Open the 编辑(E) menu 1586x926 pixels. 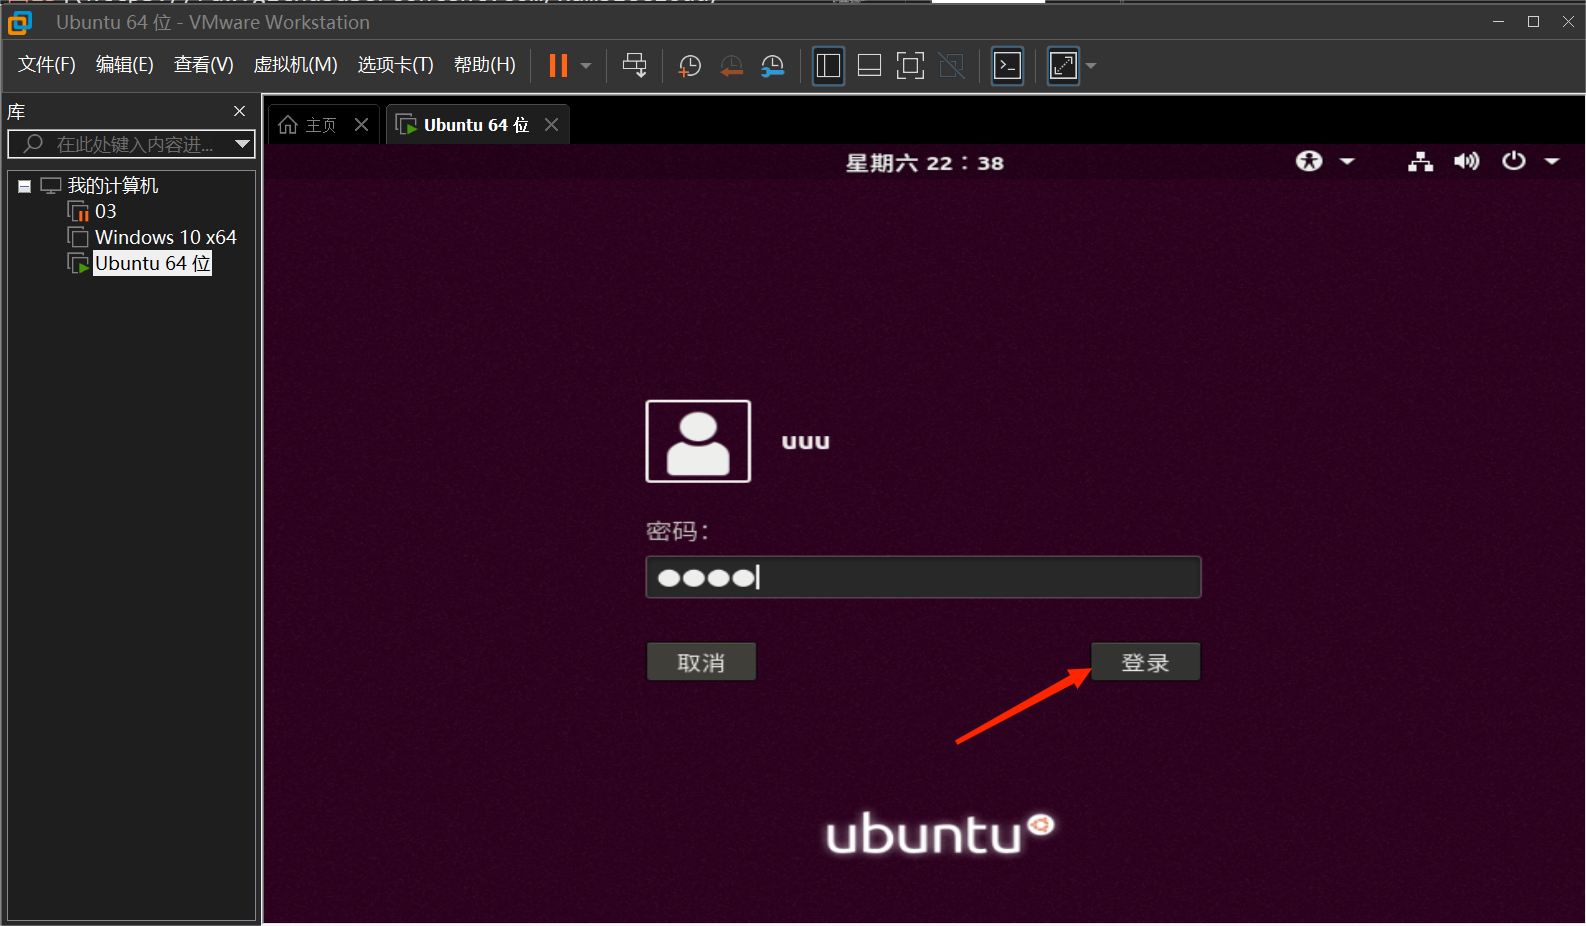[x=125, y=65]
